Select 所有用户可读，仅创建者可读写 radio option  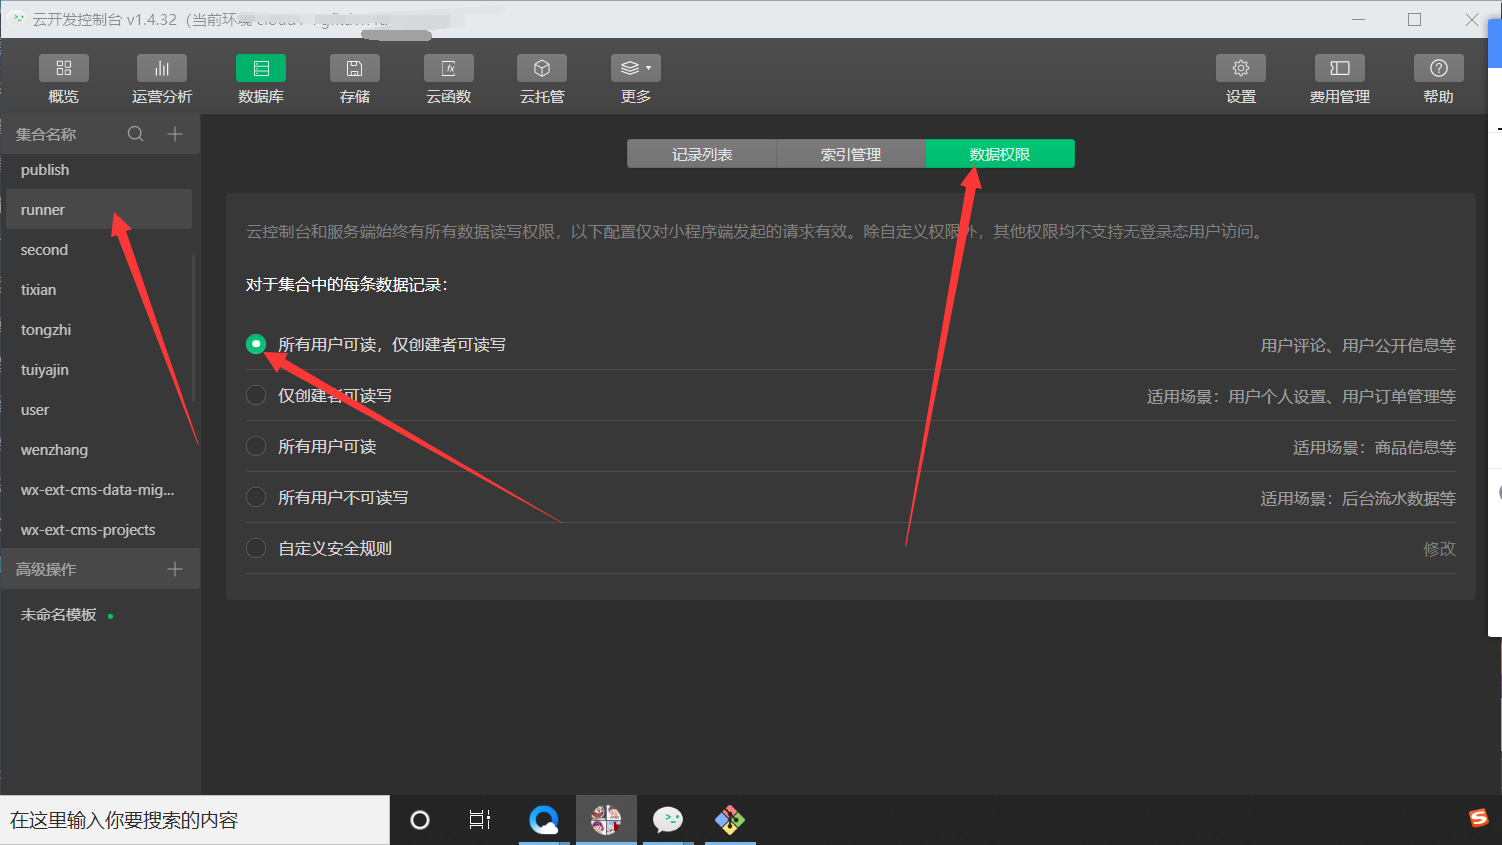[256, 344]
